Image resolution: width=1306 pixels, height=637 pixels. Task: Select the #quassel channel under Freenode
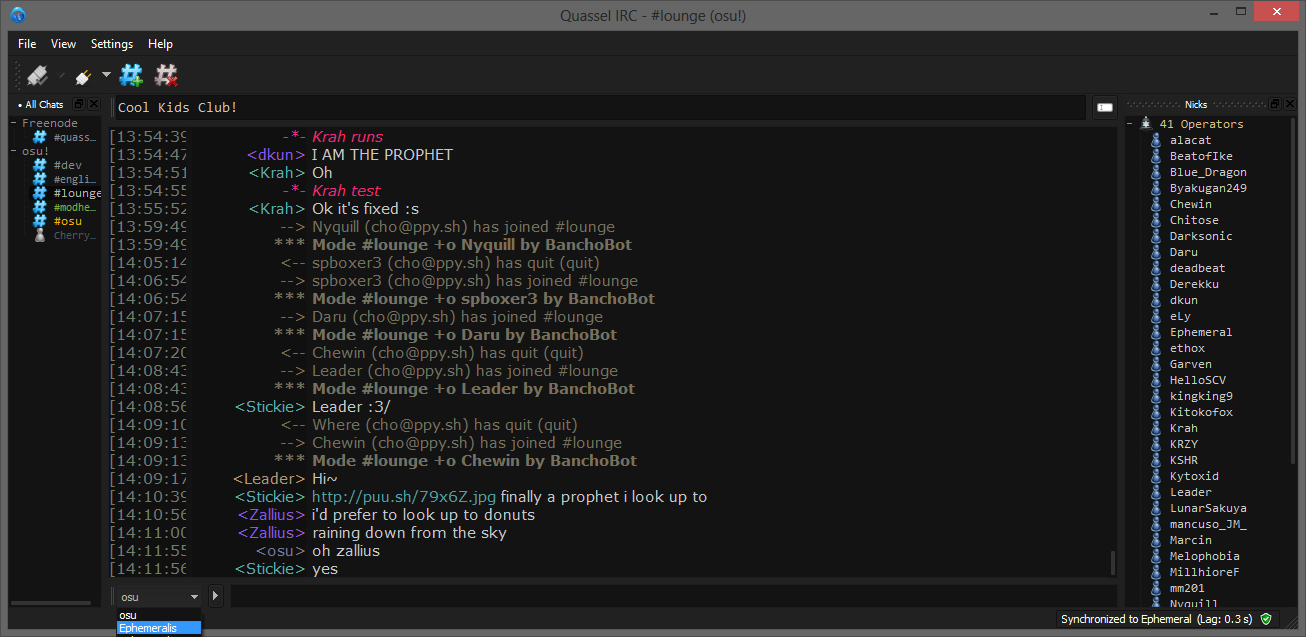click(x=75, y=137)
